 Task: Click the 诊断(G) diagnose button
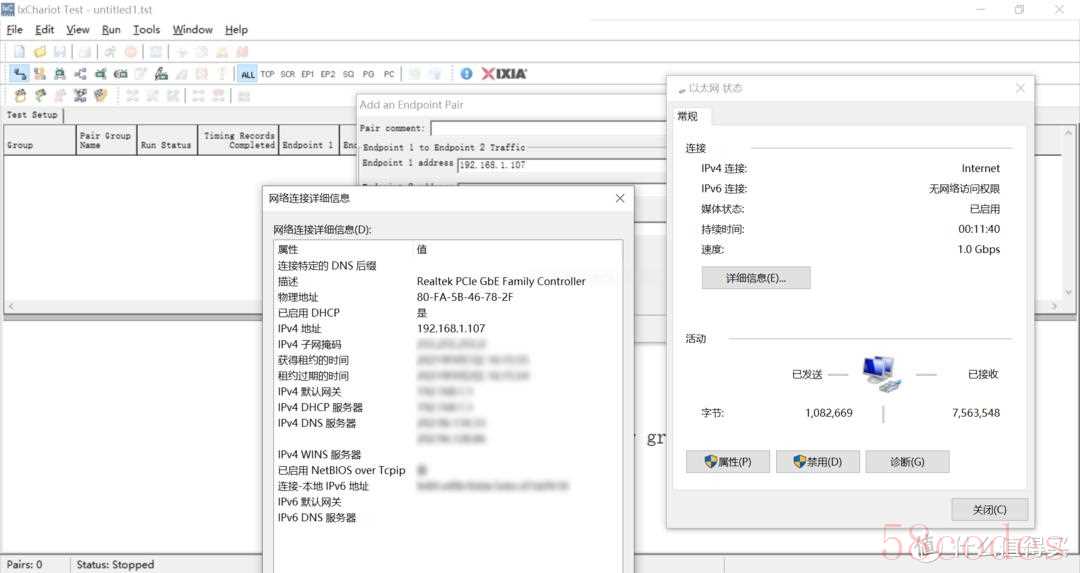pos(906,462)
